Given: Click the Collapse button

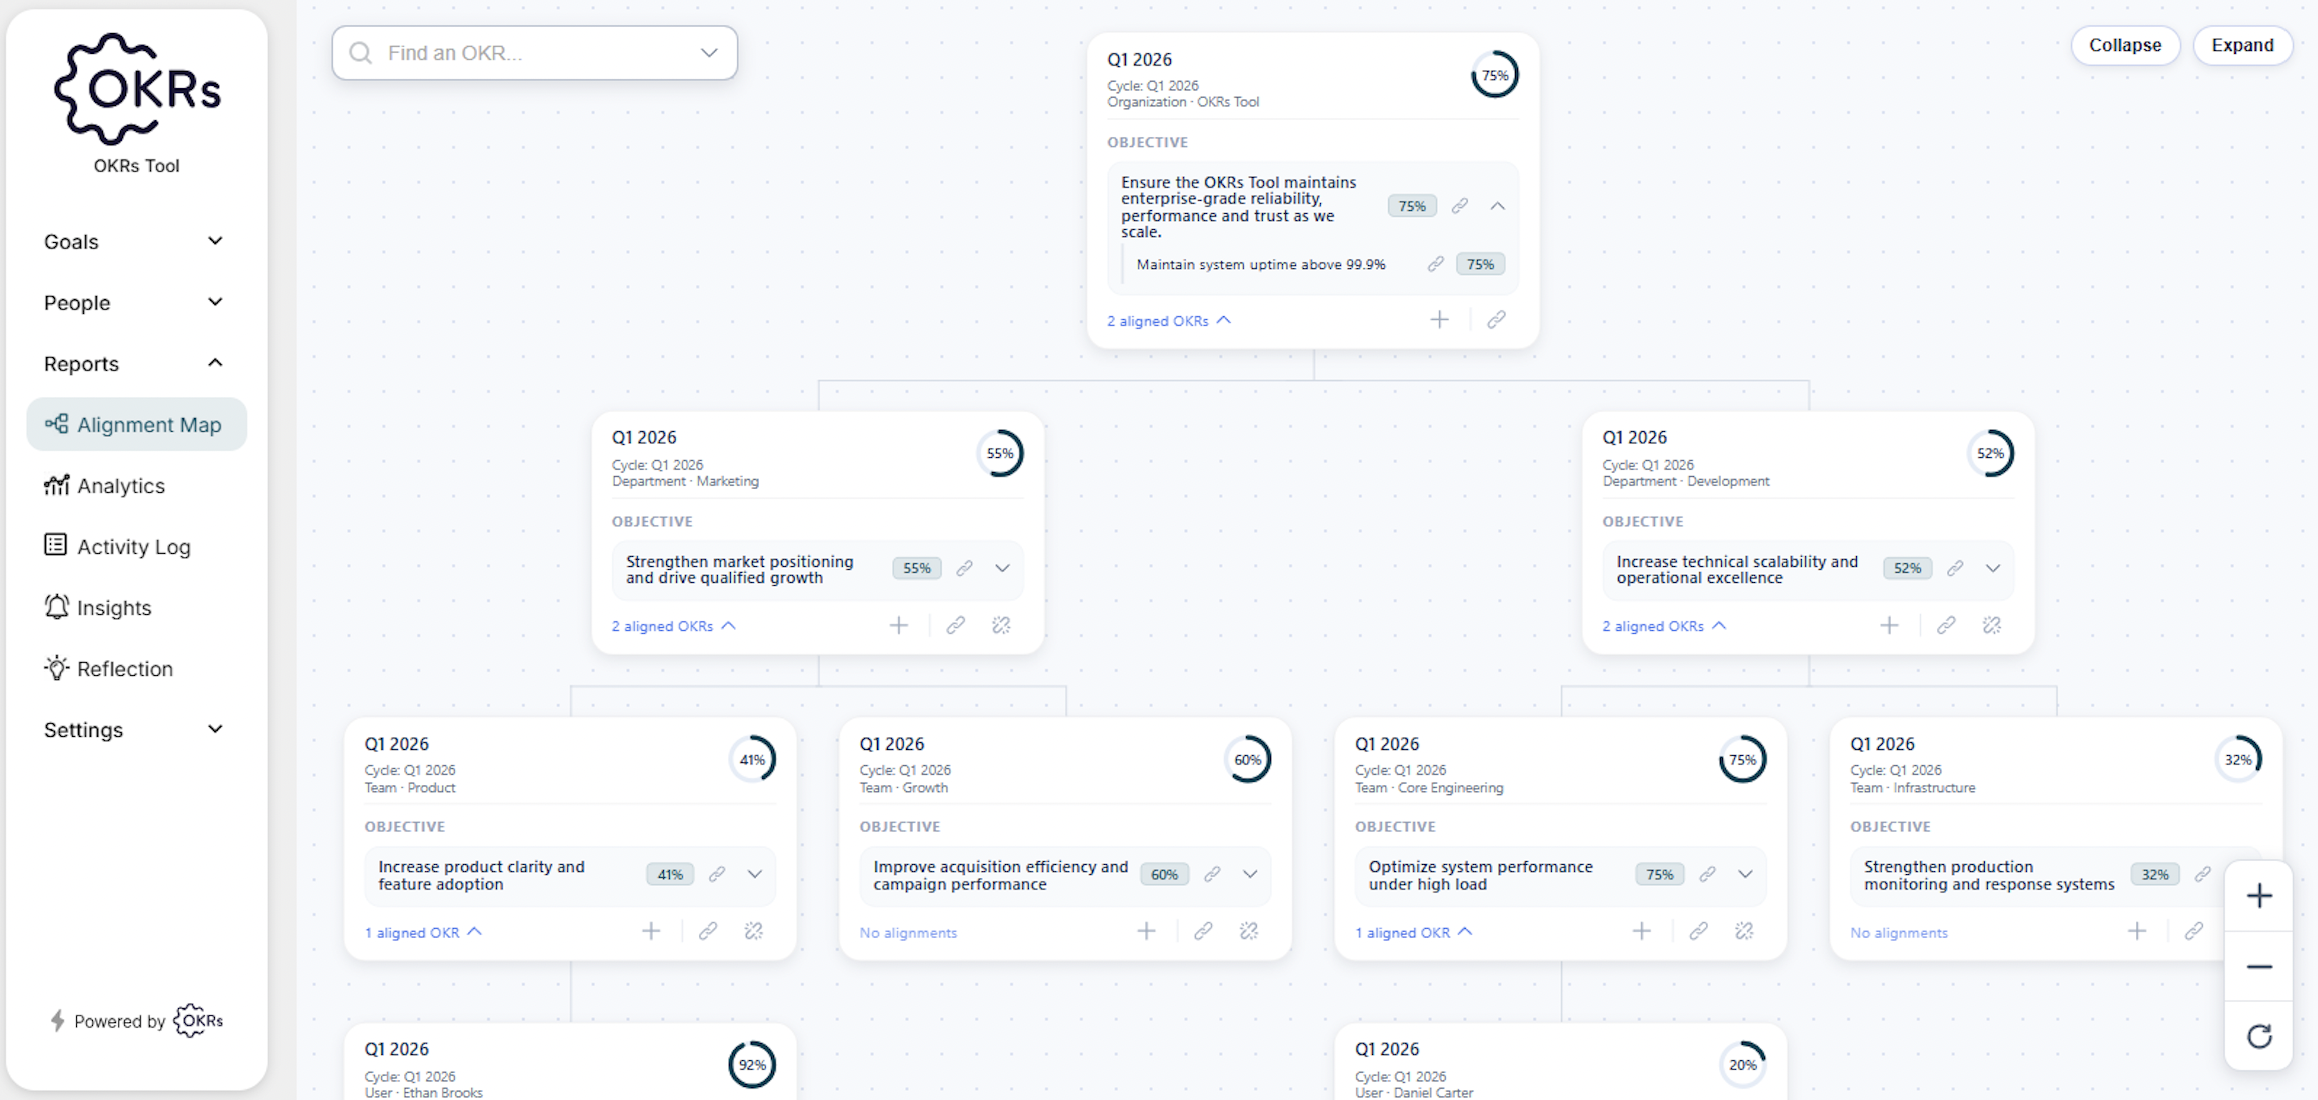Looking at the screenshot, I should [x=2124, y=46].
